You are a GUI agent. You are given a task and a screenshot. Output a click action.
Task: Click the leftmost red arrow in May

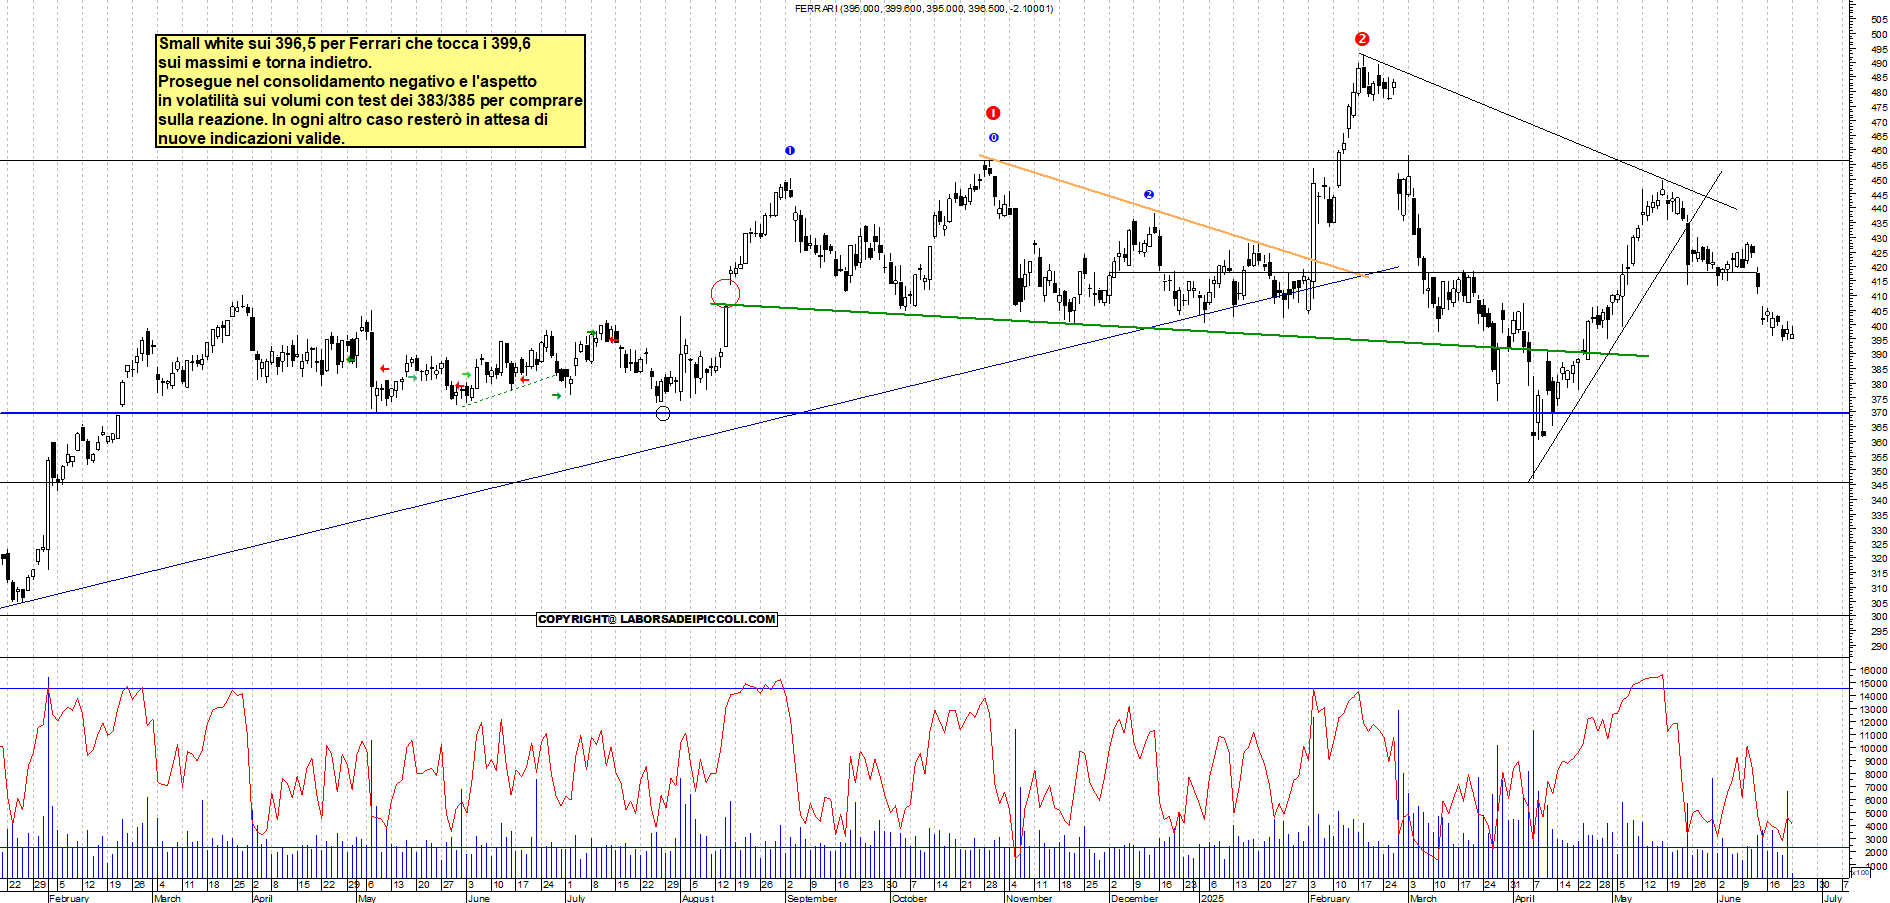tap(384, 369)
